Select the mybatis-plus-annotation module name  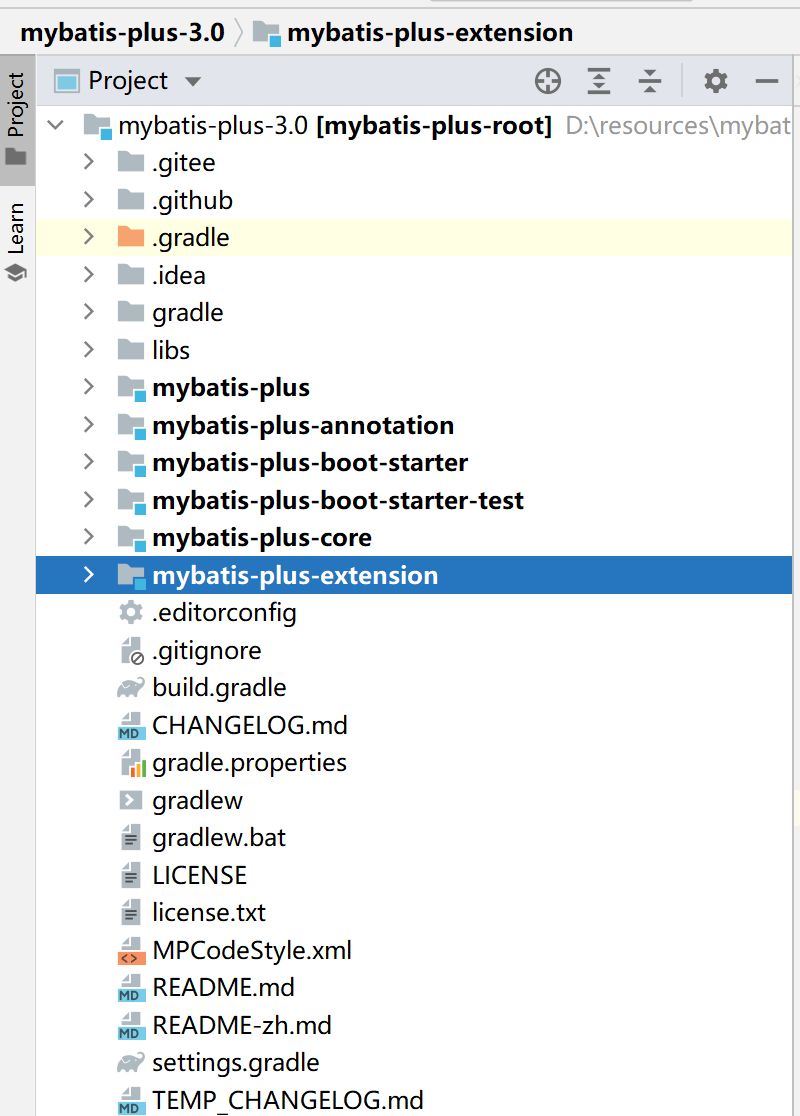303,426
